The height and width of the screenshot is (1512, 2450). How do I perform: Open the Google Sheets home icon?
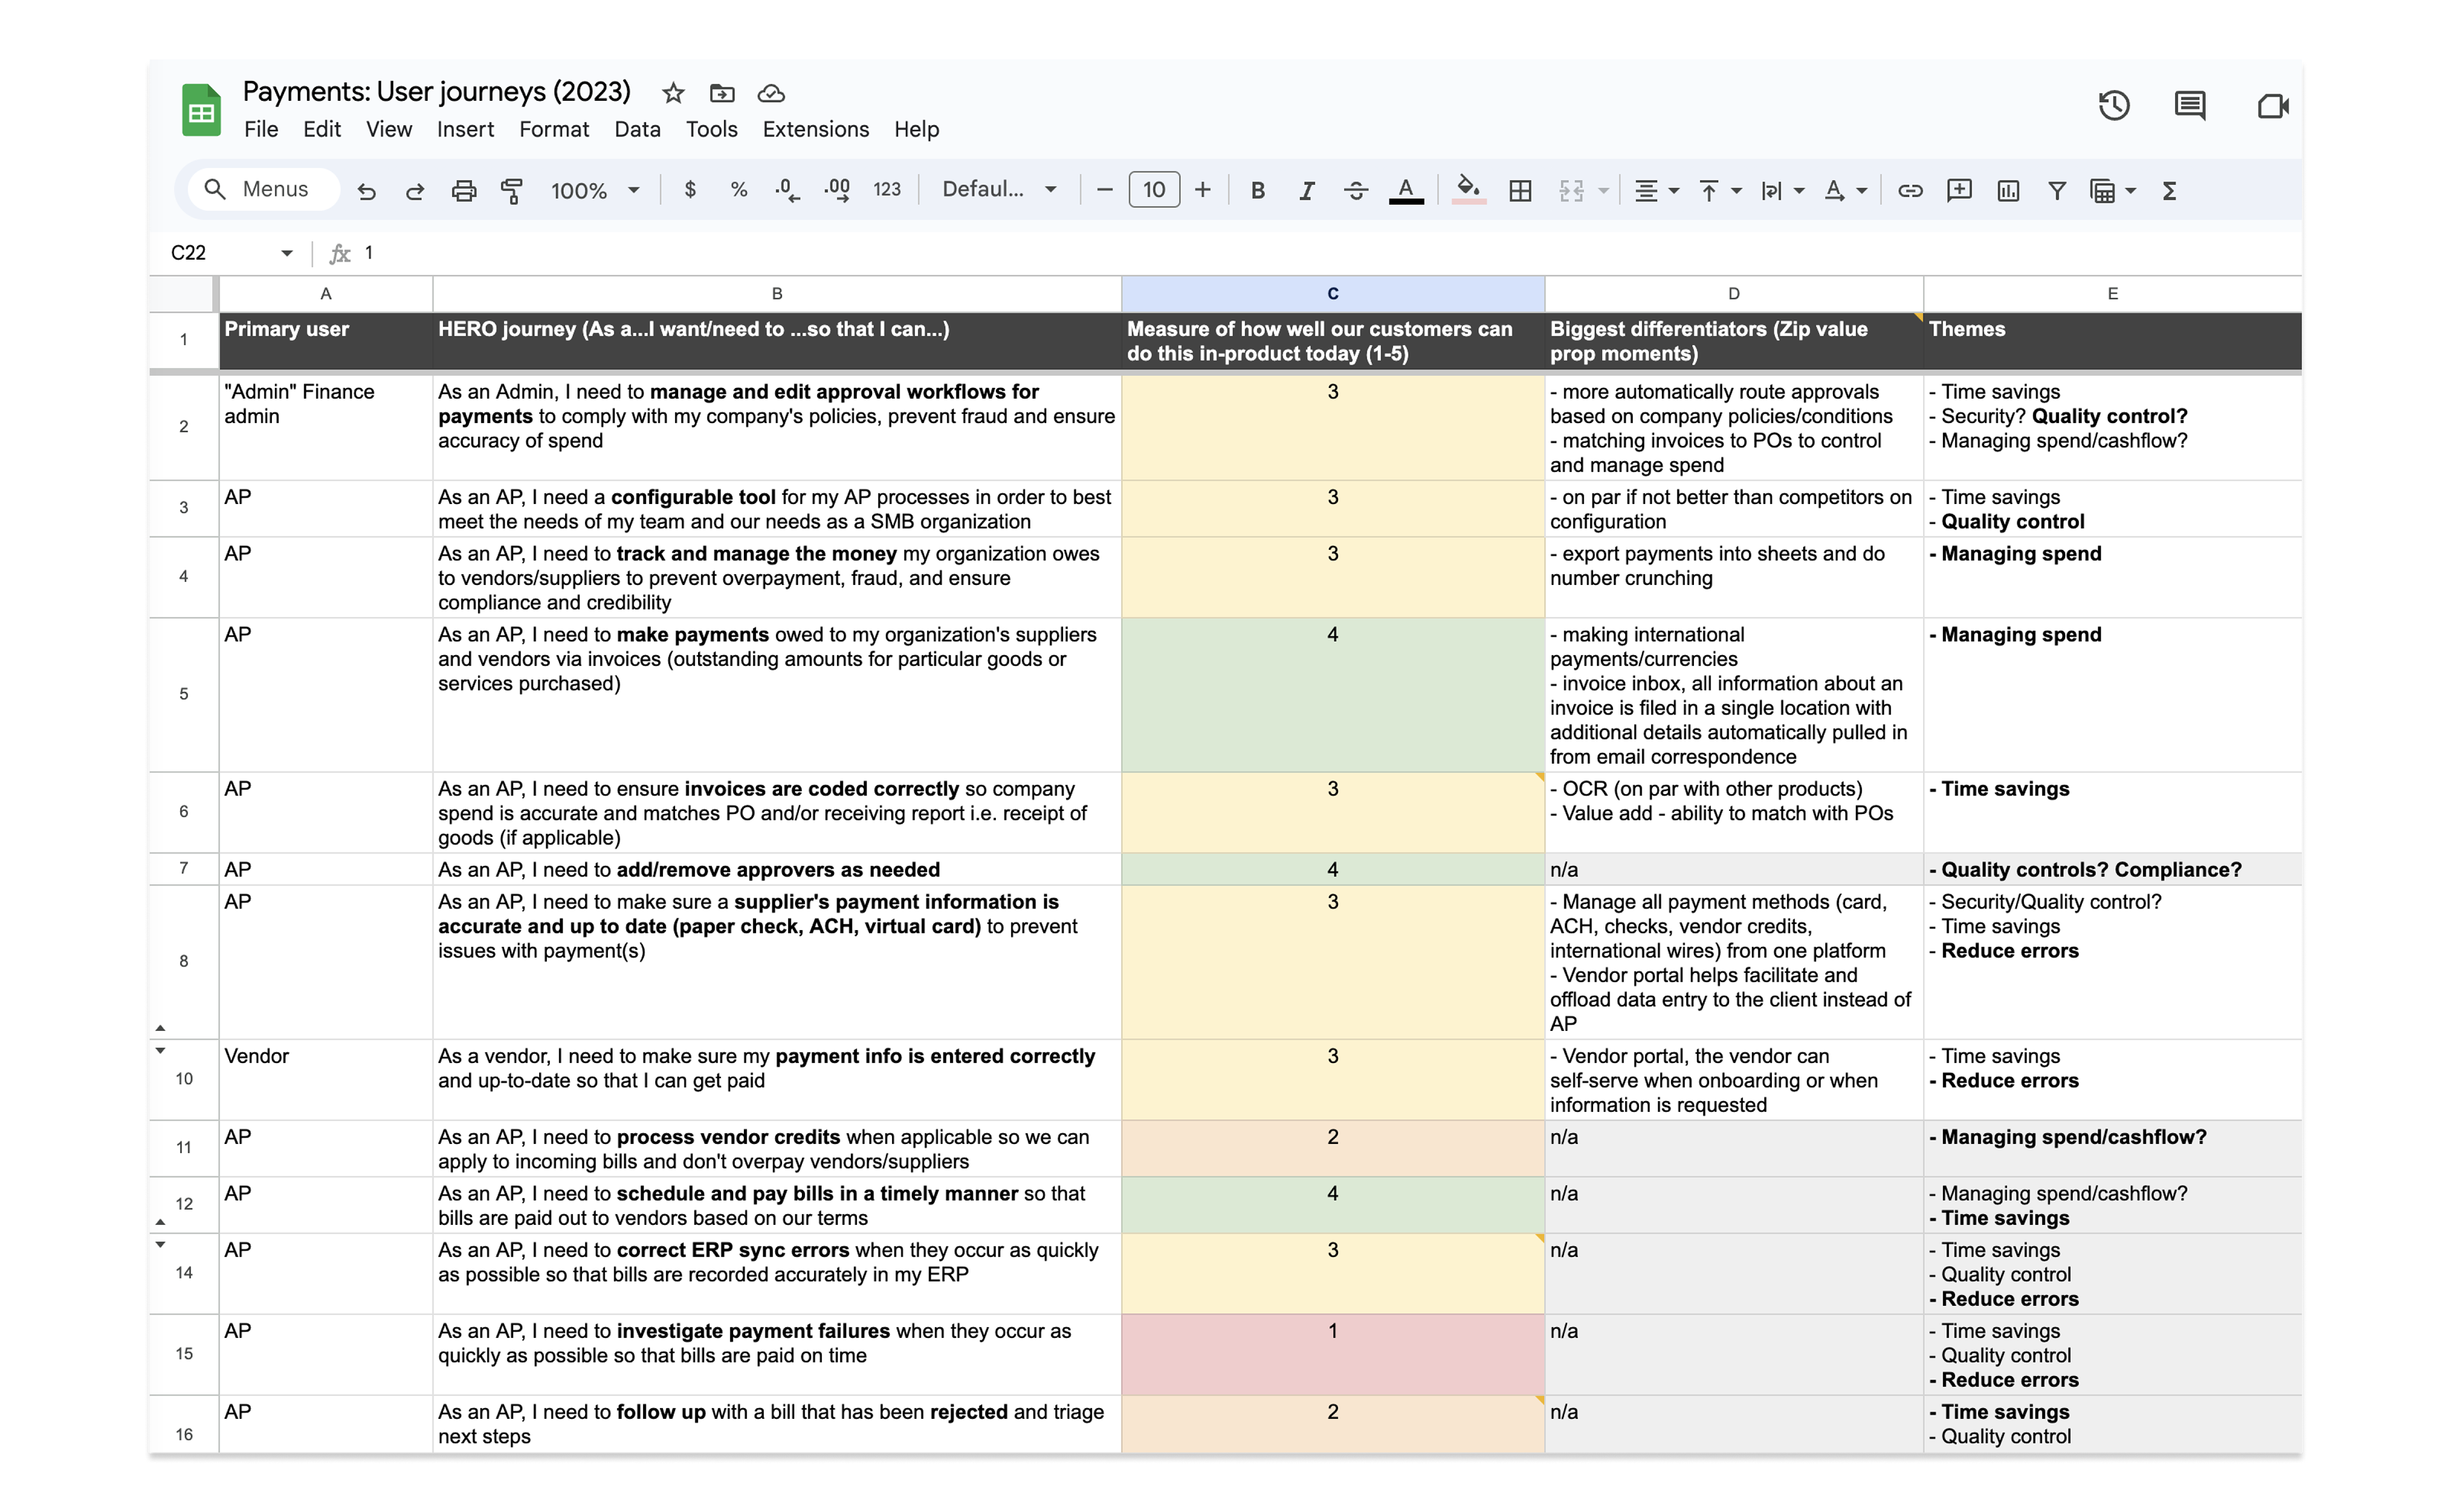(x=201, y=110)
